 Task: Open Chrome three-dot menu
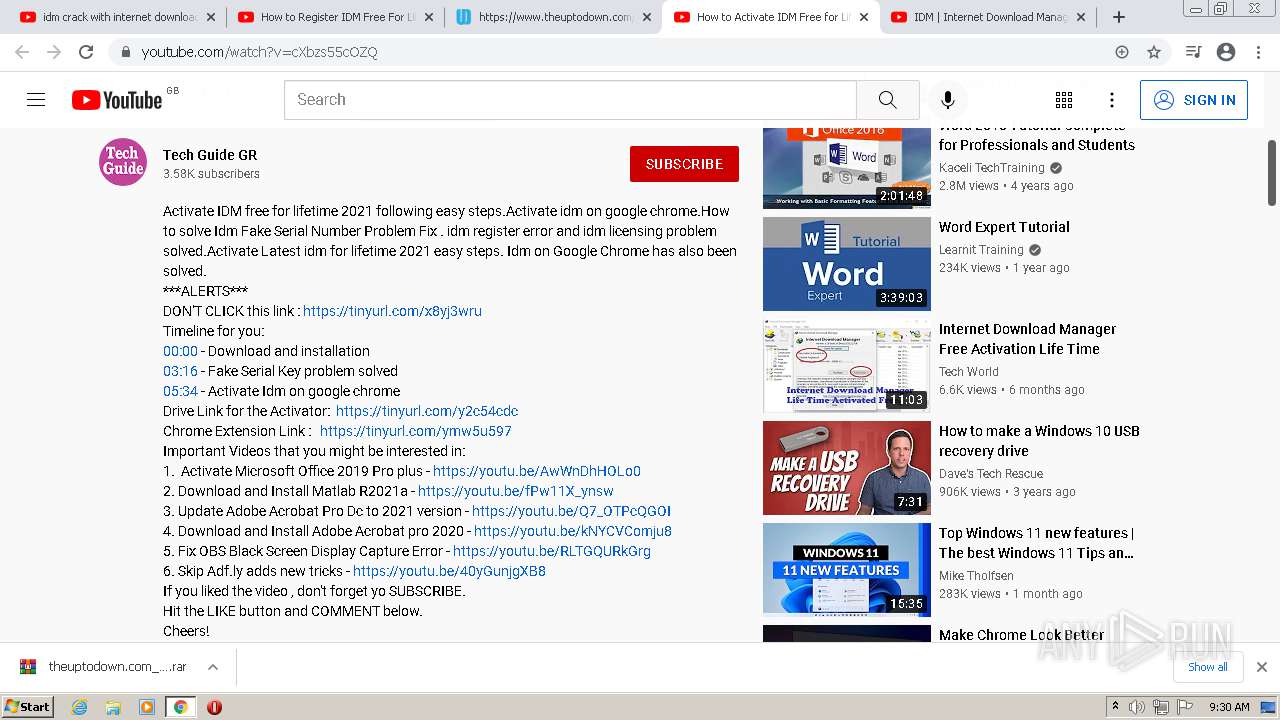[1258, 52]
